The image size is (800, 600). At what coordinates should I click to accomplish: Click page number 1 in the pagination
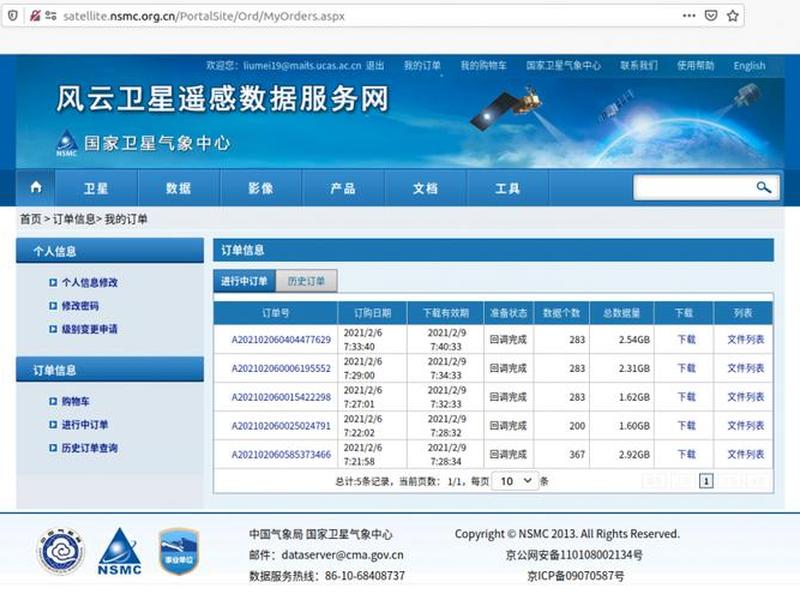pos(706,481)
